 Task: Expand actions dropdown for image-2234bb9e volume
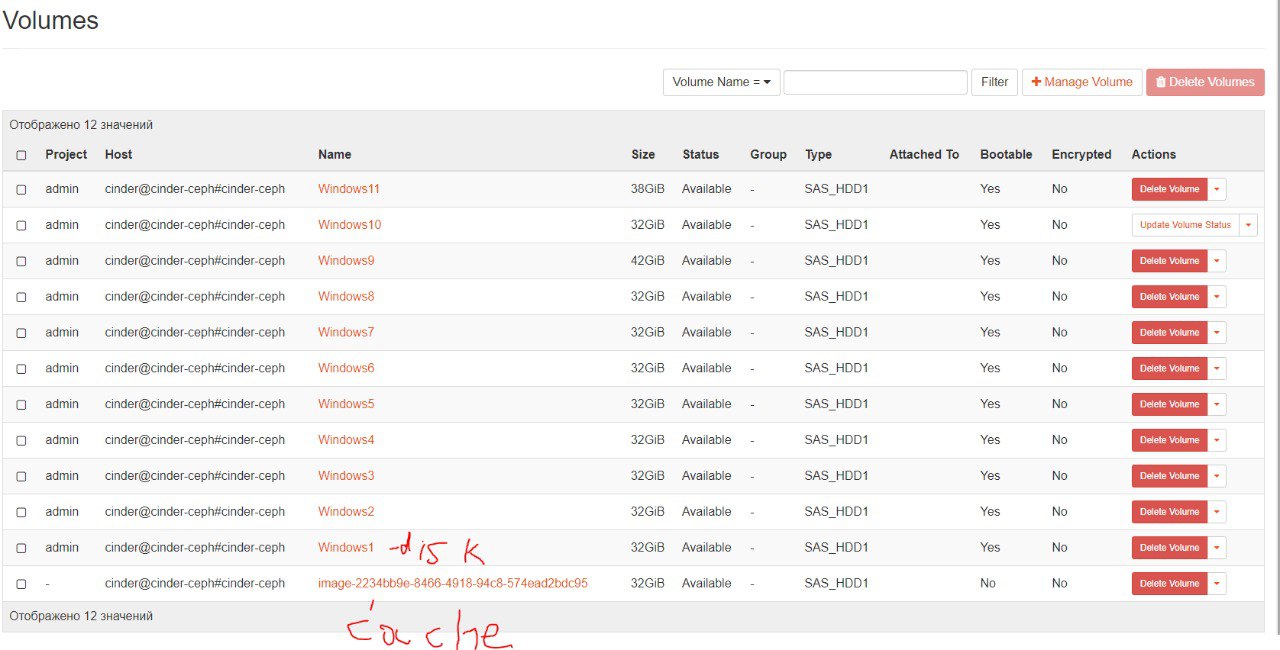1217,584
